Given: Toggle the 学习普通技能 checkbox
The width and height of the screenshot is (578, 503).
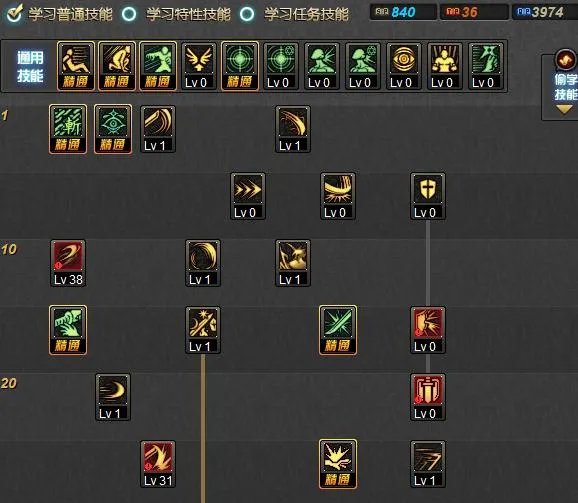Looking at the screenshot, I should click(15, 13).
